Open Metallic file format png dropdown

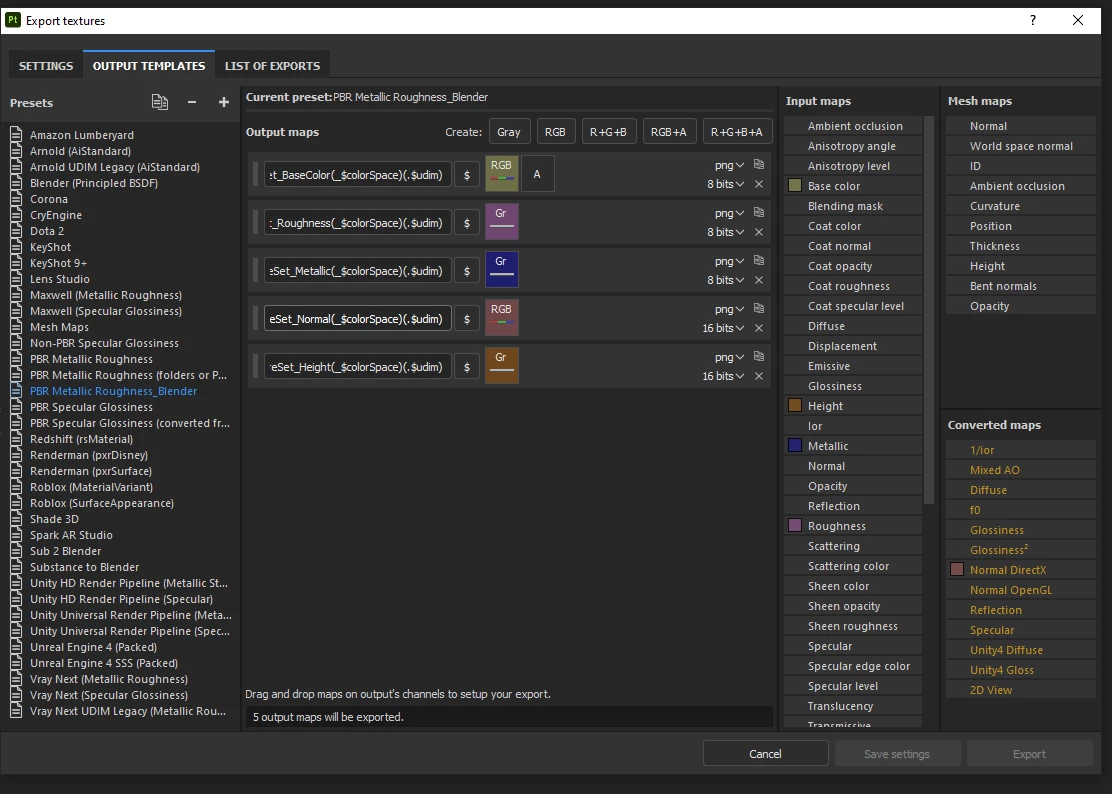tap(729, 261)
